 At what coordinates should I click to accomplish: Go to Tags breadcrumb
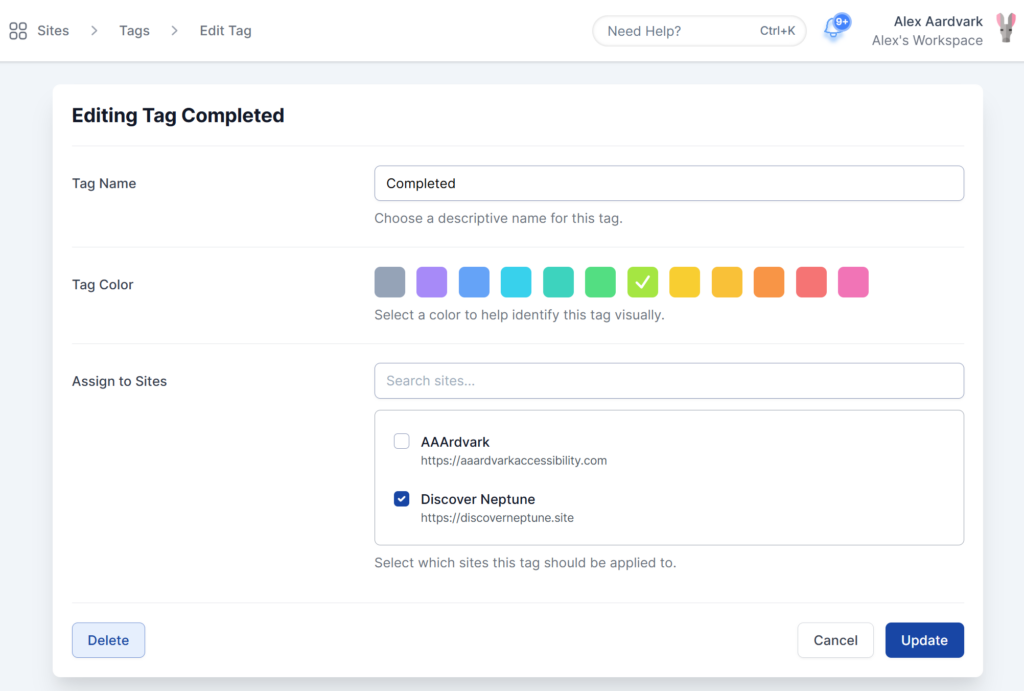tap(134, 31)
